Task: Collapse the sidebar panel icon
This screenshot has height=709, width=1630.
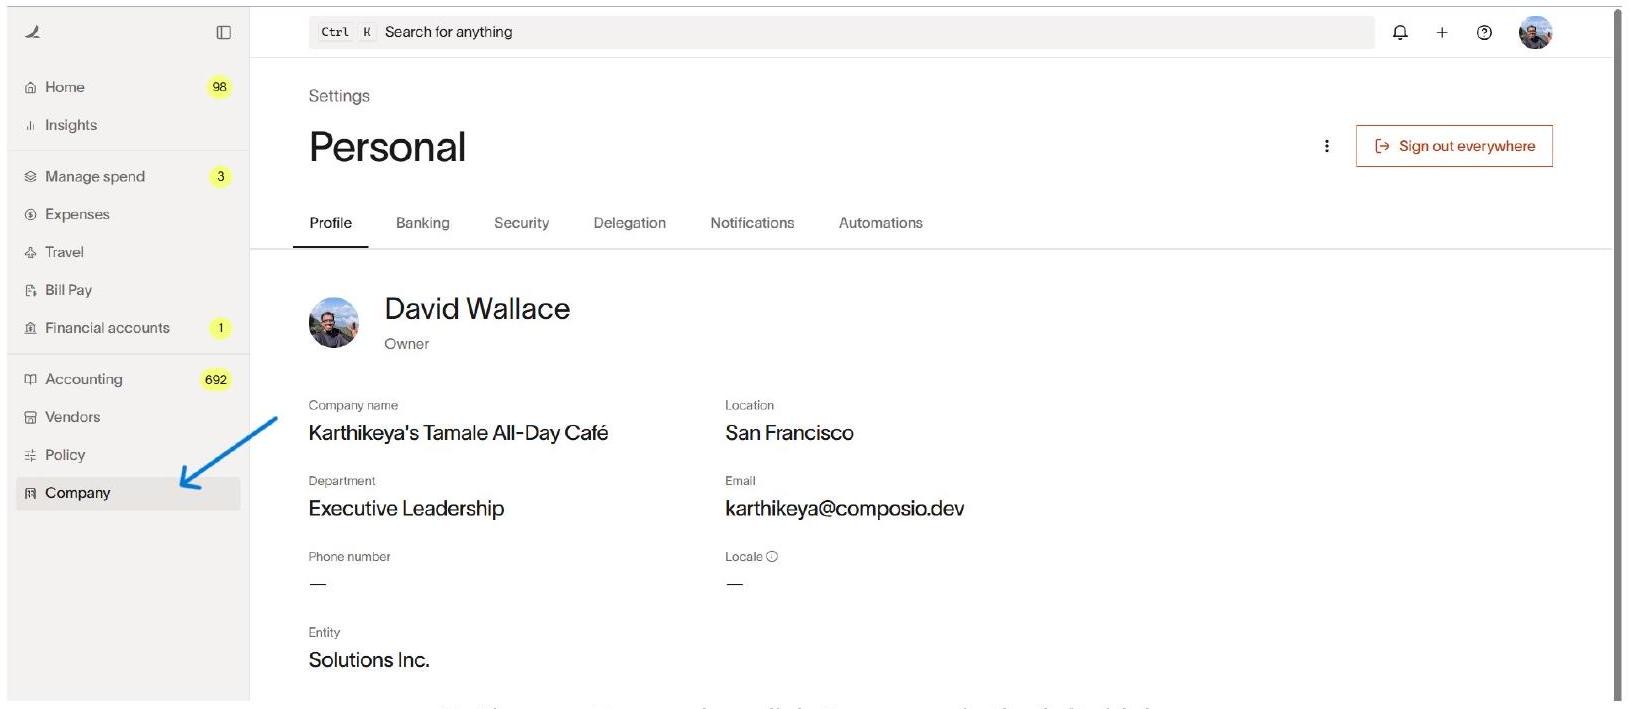Action: [224, 32]
